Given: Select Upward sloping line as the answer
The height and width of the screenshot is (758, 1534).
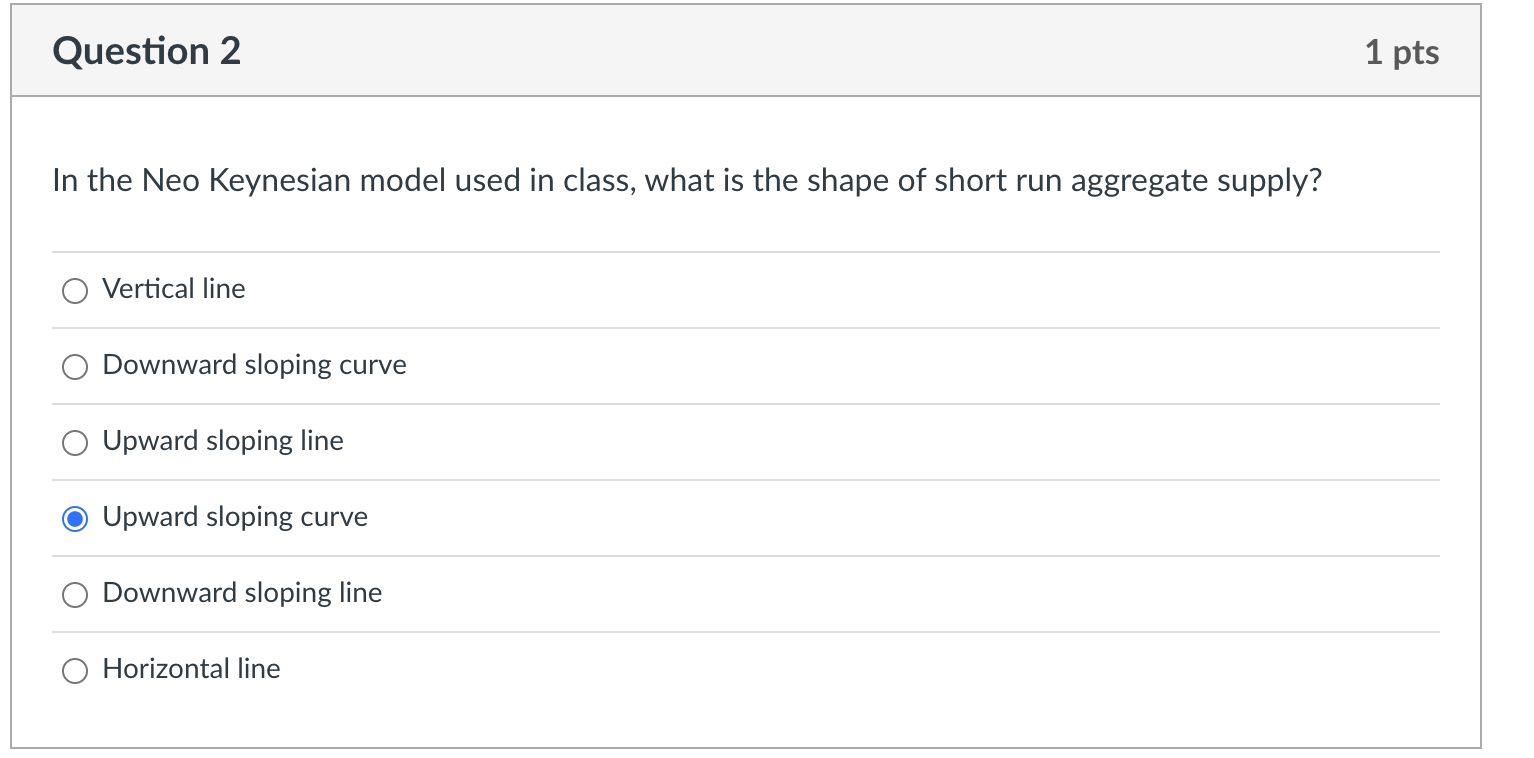Looking at the screenshot, I should coord(74,443).
